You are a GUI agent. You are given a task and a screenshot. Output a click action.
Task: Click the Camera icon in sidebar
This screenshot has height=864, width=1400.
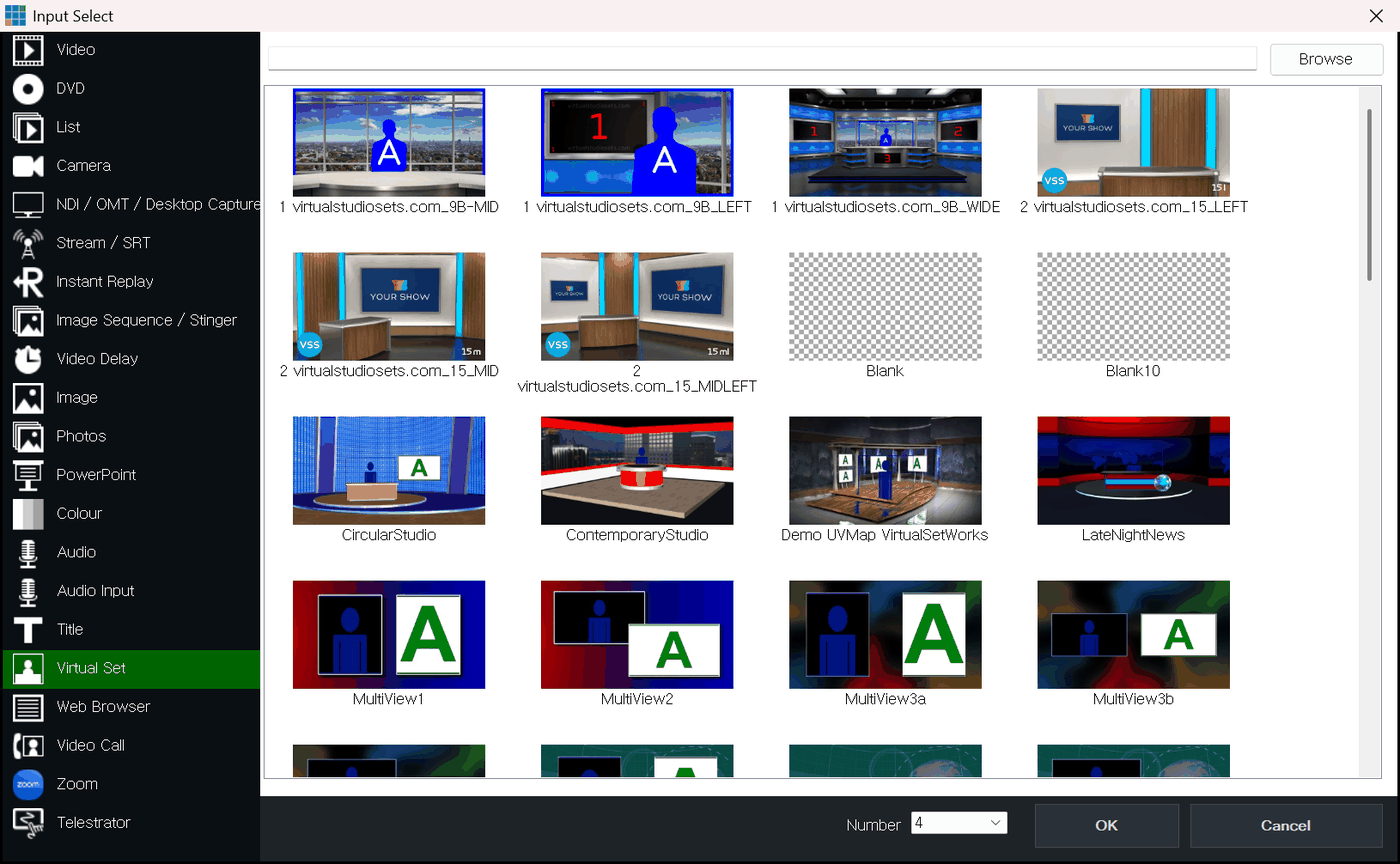tap(28, 166)
